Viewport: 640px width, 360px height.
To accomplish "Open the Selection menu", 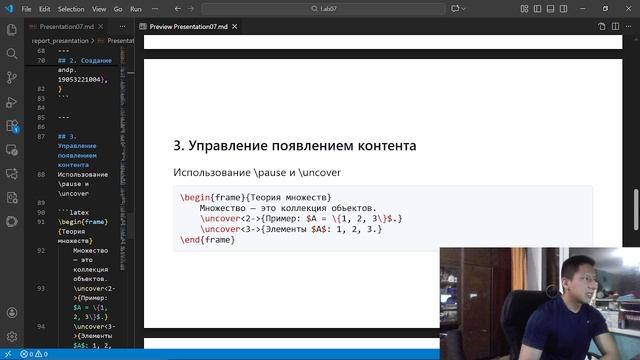I will [x=71, y=9].
